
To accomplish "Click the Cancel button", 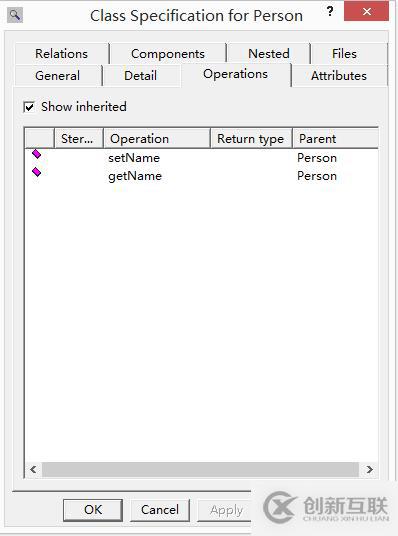I will pyautogui.click(x=160, y=510).
